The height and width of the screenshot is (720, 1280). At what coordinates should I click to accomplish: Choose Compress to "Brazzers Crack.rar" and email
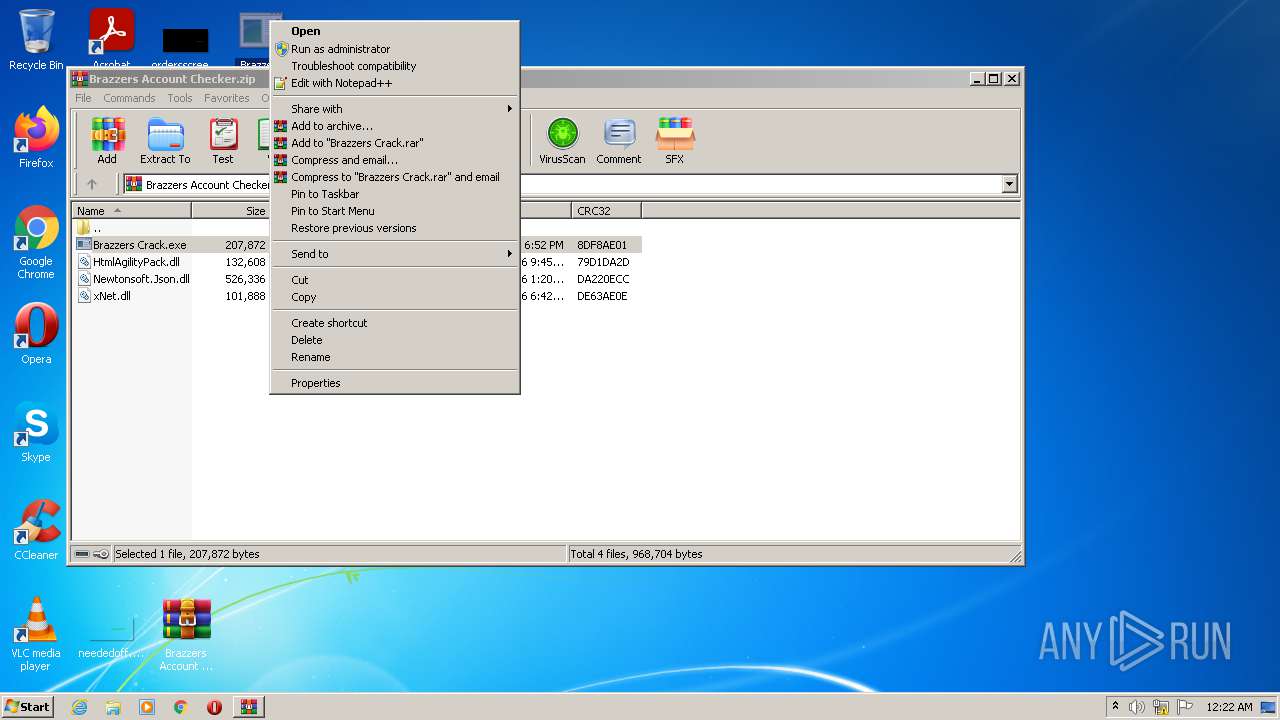point(395,177)
